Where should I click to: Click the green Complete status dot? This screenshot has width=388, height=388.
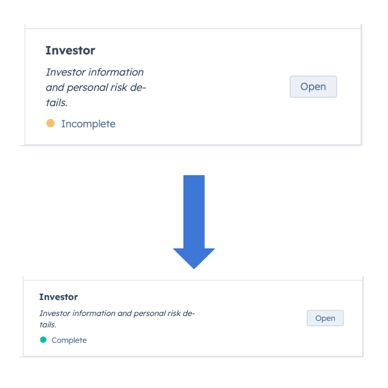tap(43, 340)
